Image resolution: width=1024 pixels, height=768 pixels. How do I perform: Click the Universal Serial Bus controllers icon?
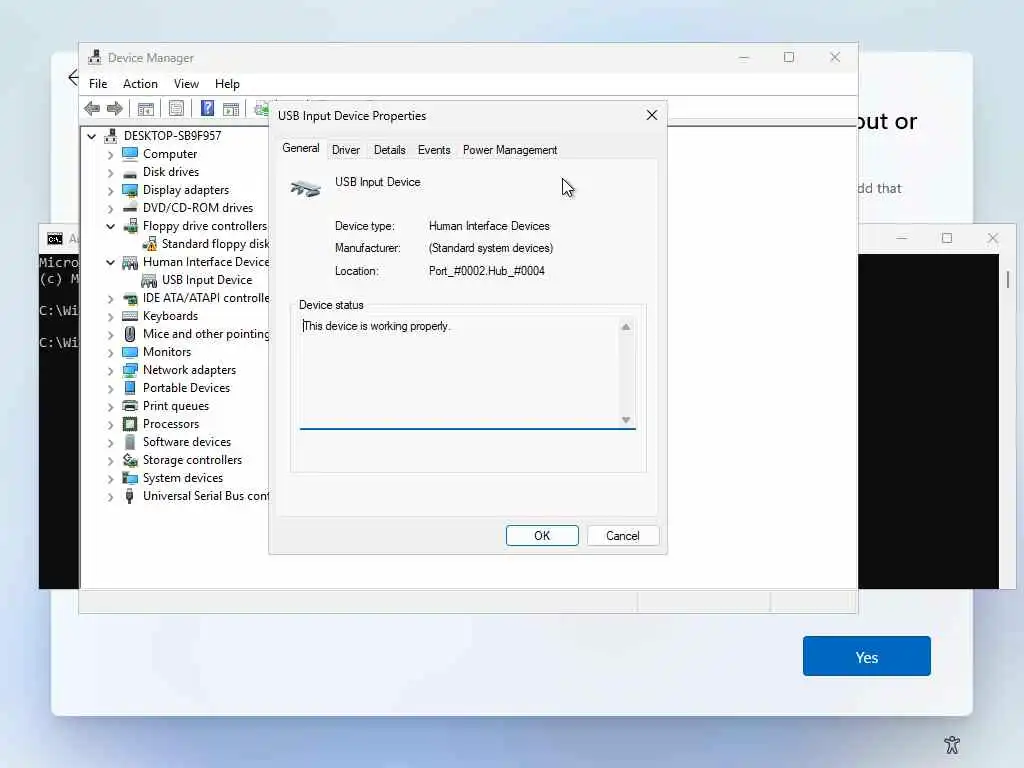pyautogui.click(x=129, y=496)
